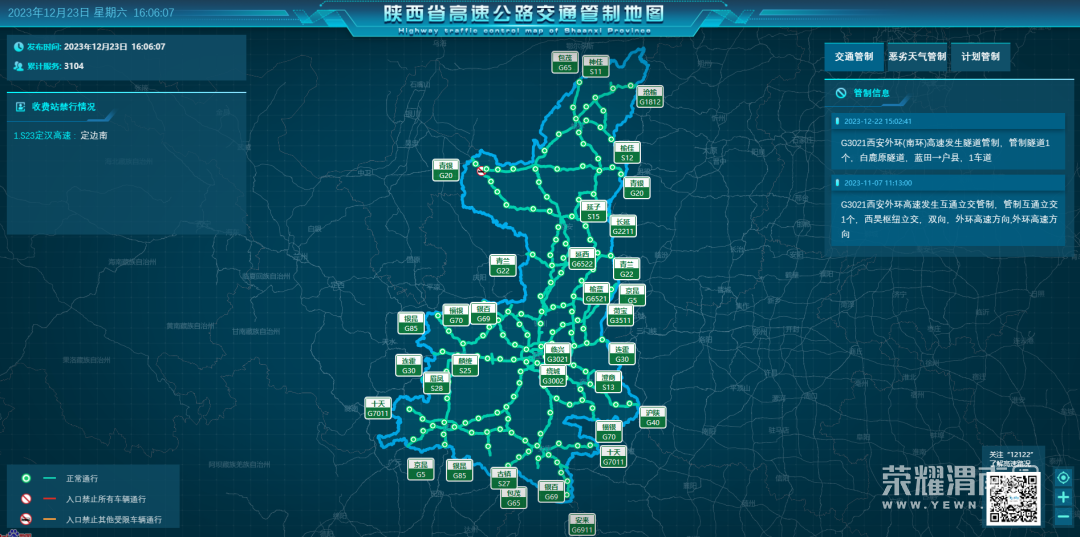Select the G40 沪陕 highway sign
Viewport: 1080px width, 537px height.
coord(653,417)
